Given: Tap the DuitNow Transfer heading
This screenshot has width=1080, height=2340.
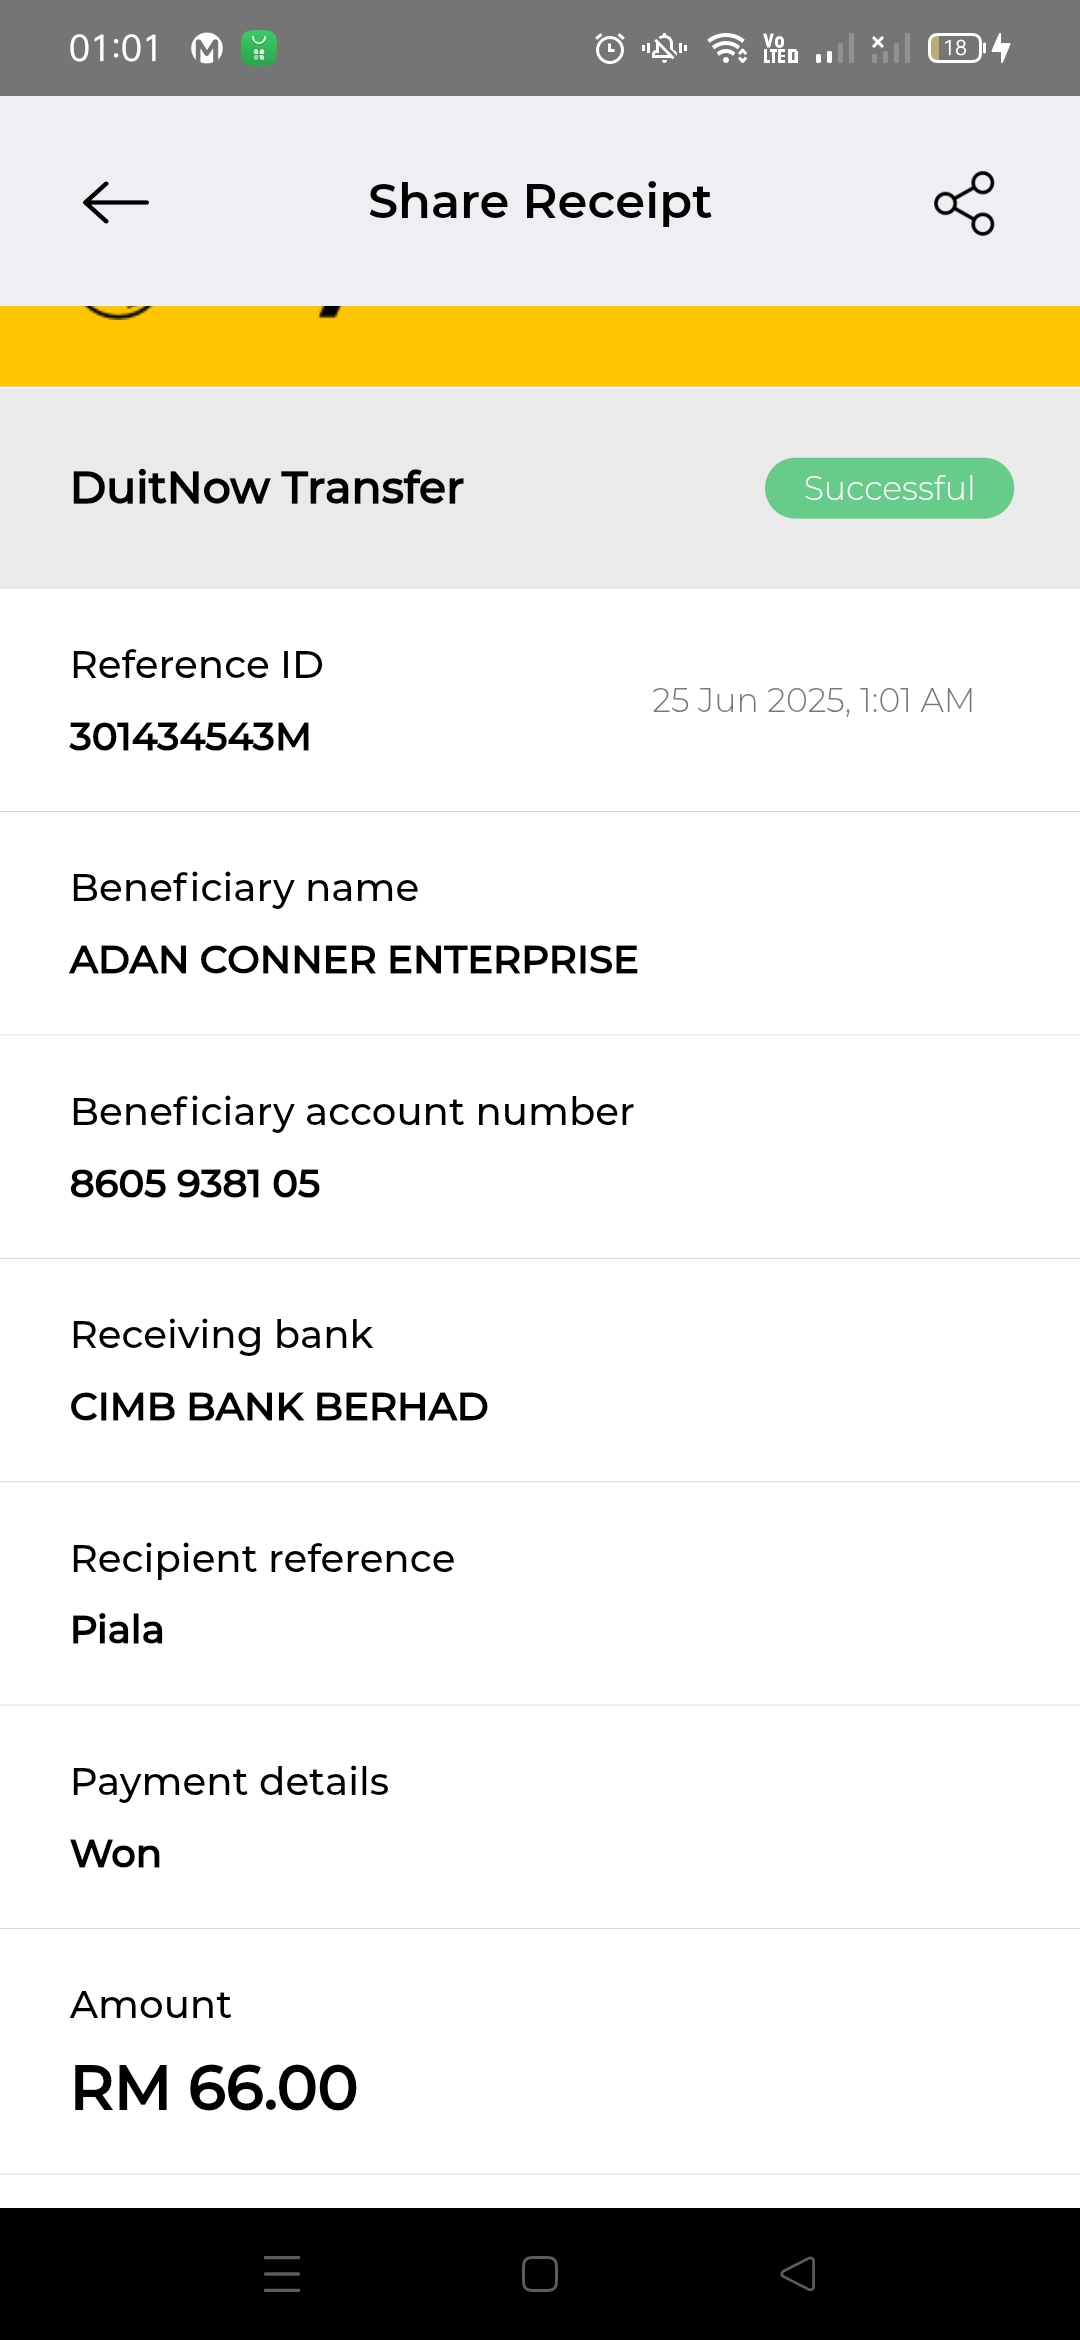Looking at the screenshot, I should 267,488.
